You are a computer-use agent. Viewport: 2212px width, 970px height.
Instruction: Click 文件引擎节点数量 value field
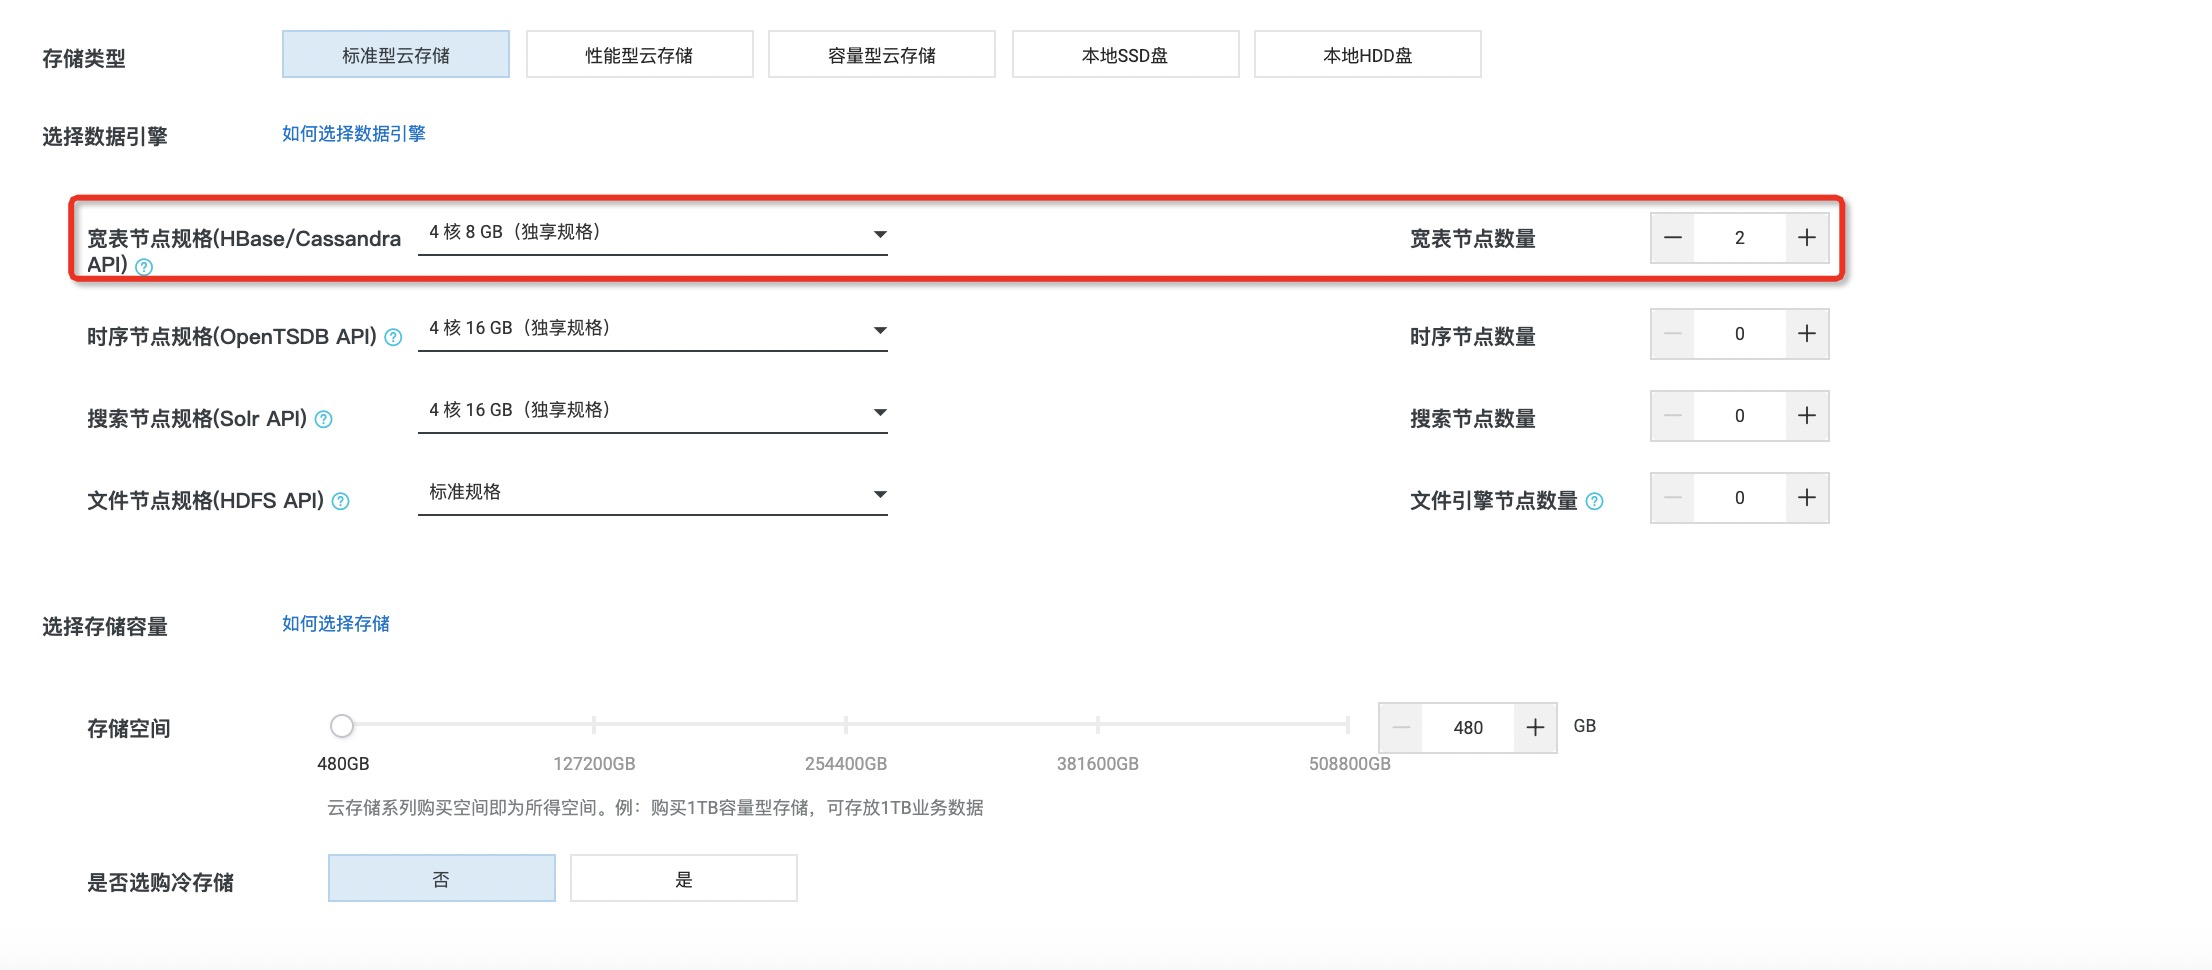pyautogui.click(x=1740, y=498)
